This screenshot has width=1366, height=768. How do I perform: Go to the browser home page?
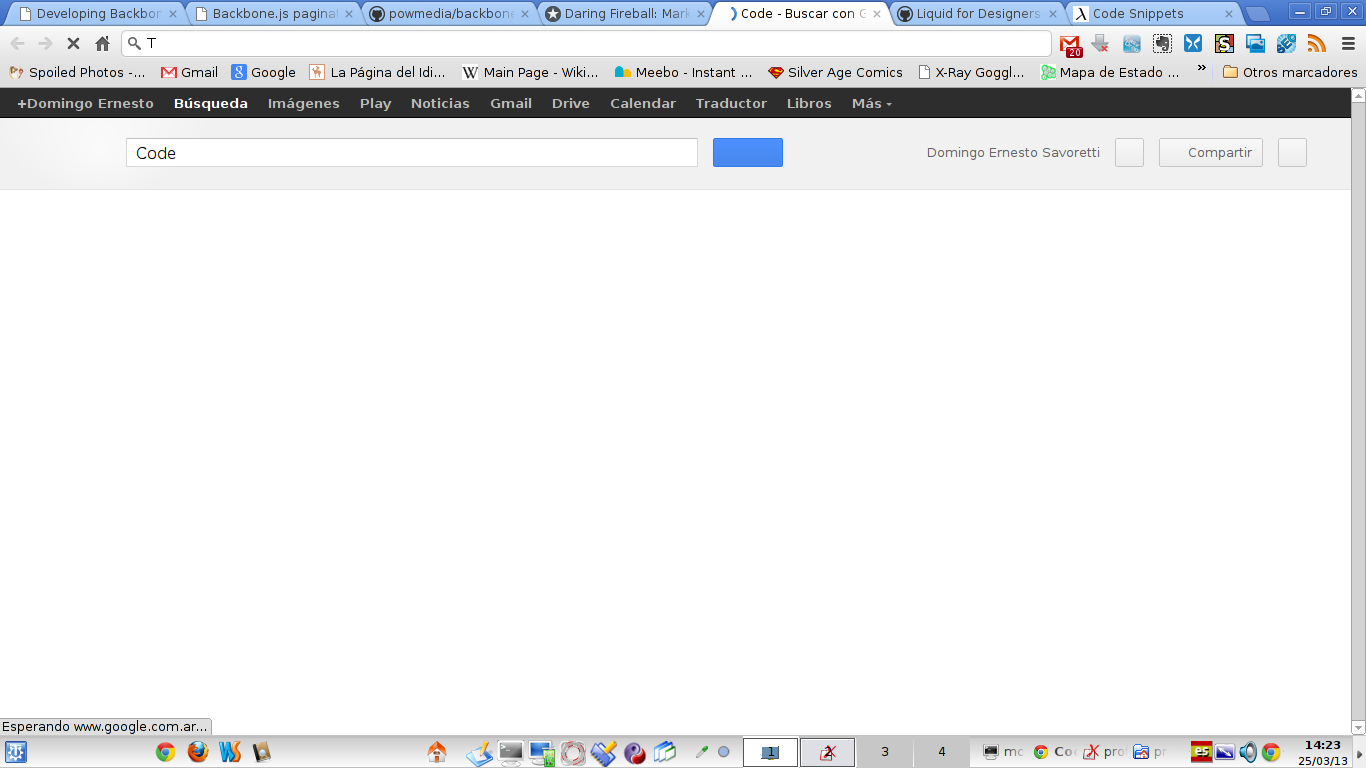coord(102,44)
